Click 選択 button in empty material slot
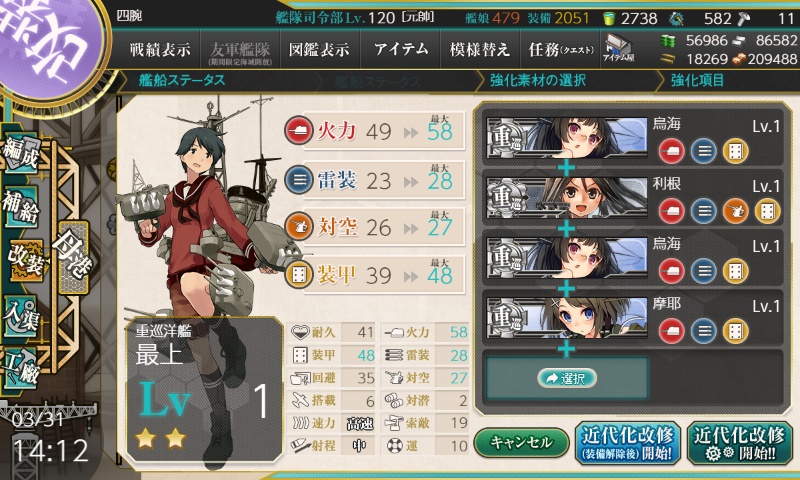The height and width of the screenshot is (480, 800). 566,378
